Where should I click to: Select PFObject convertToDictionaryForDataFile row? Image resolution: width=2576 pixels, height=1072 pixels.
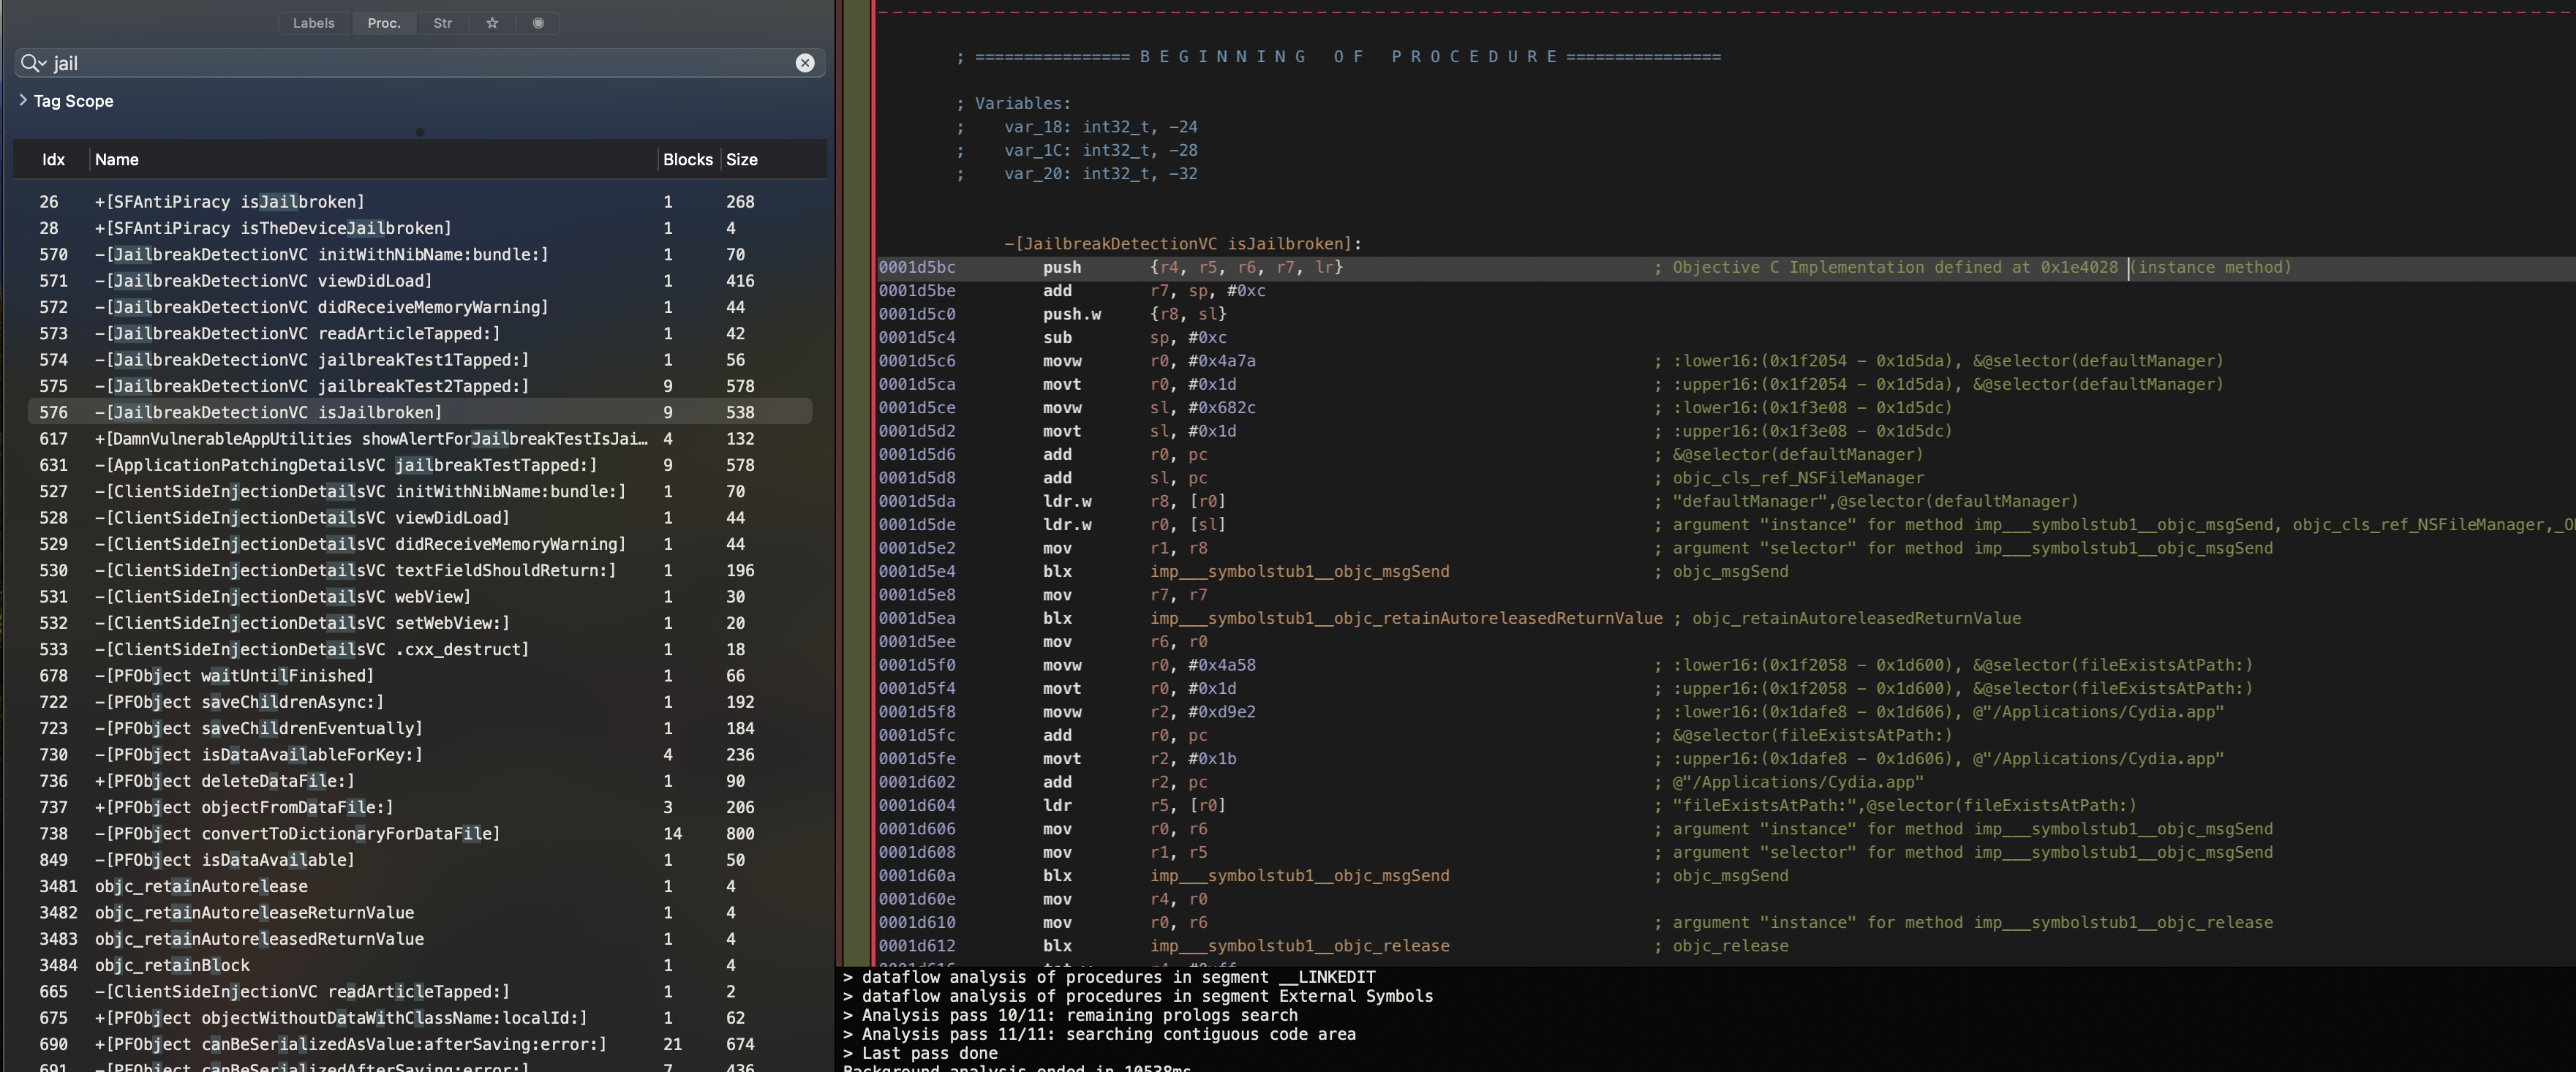420,834
